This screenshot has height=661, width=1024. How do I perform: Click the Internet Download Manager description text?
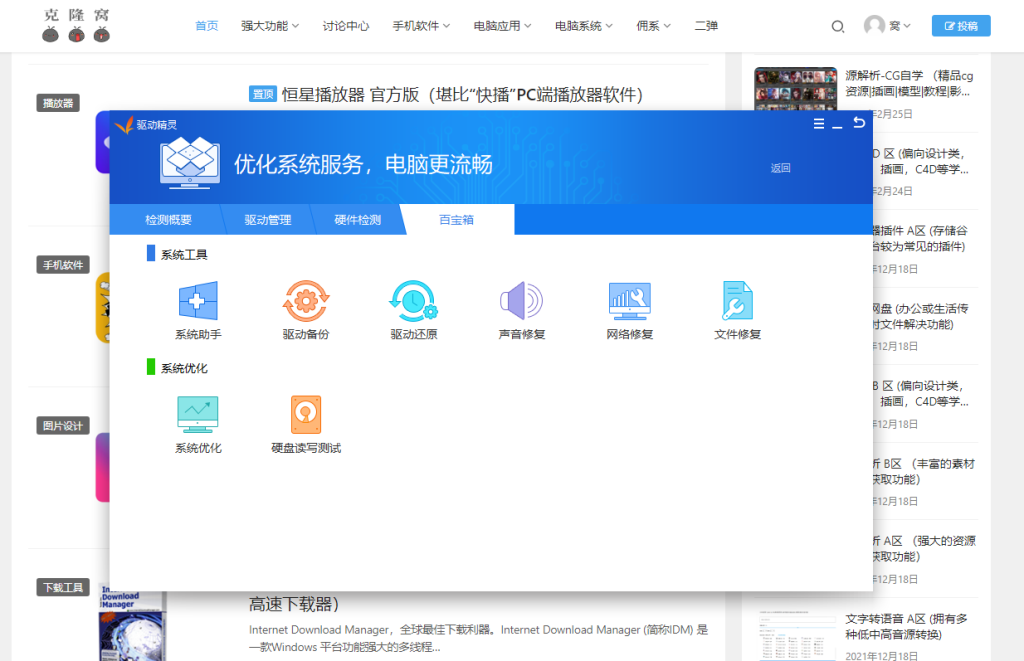(x=478, y=638)
